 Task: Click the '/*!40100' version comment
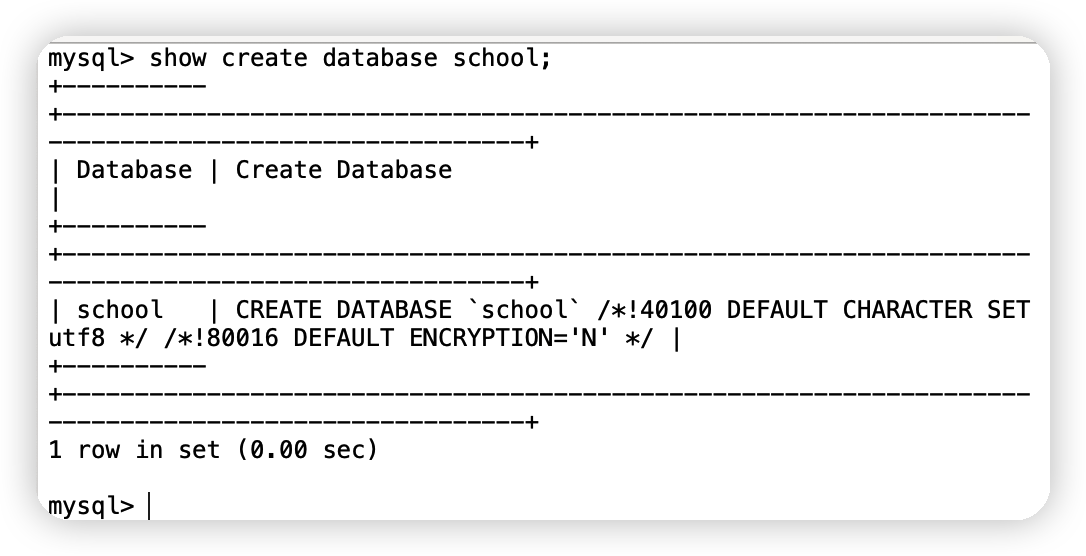tap(654, 310)
